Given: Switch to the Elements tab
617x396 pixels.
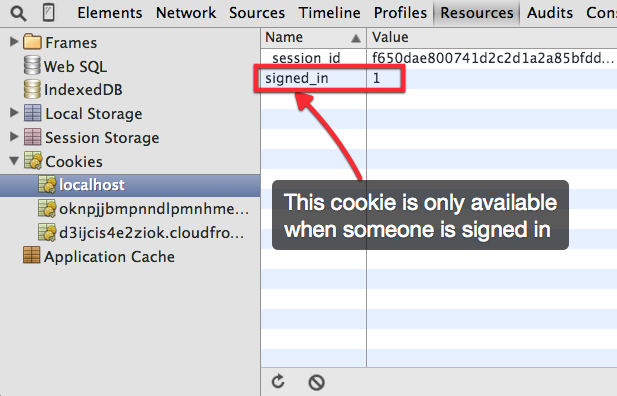Looking at the screenshot, I should [109, 13].
